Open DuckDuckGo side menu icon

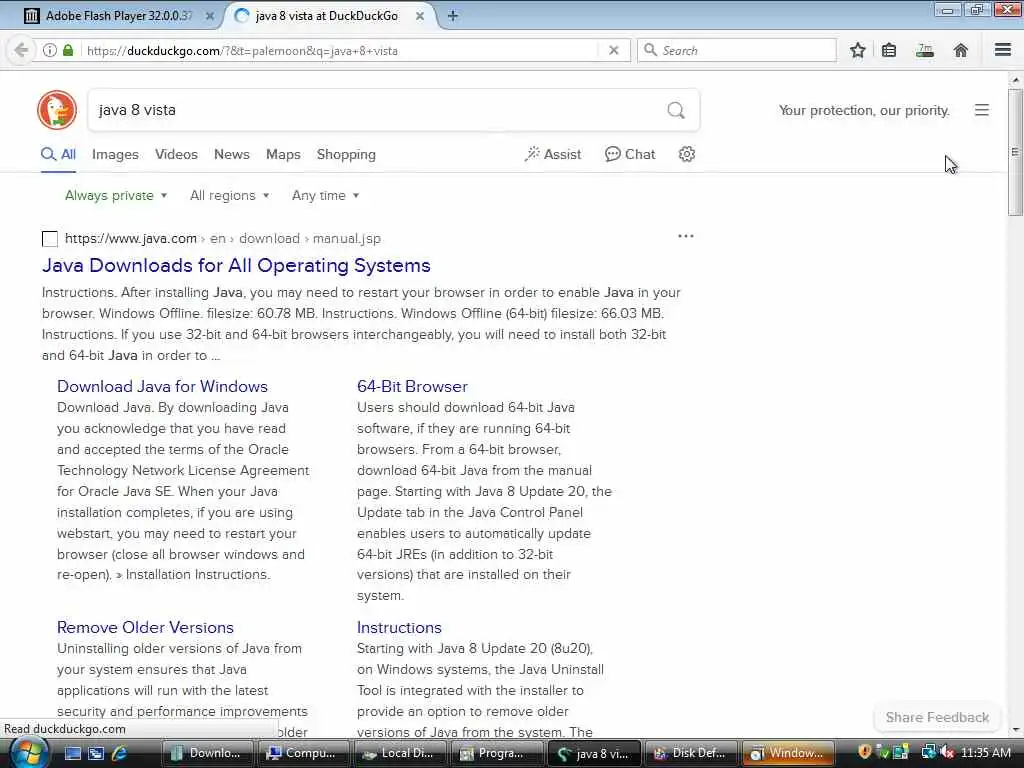(982, 110)
